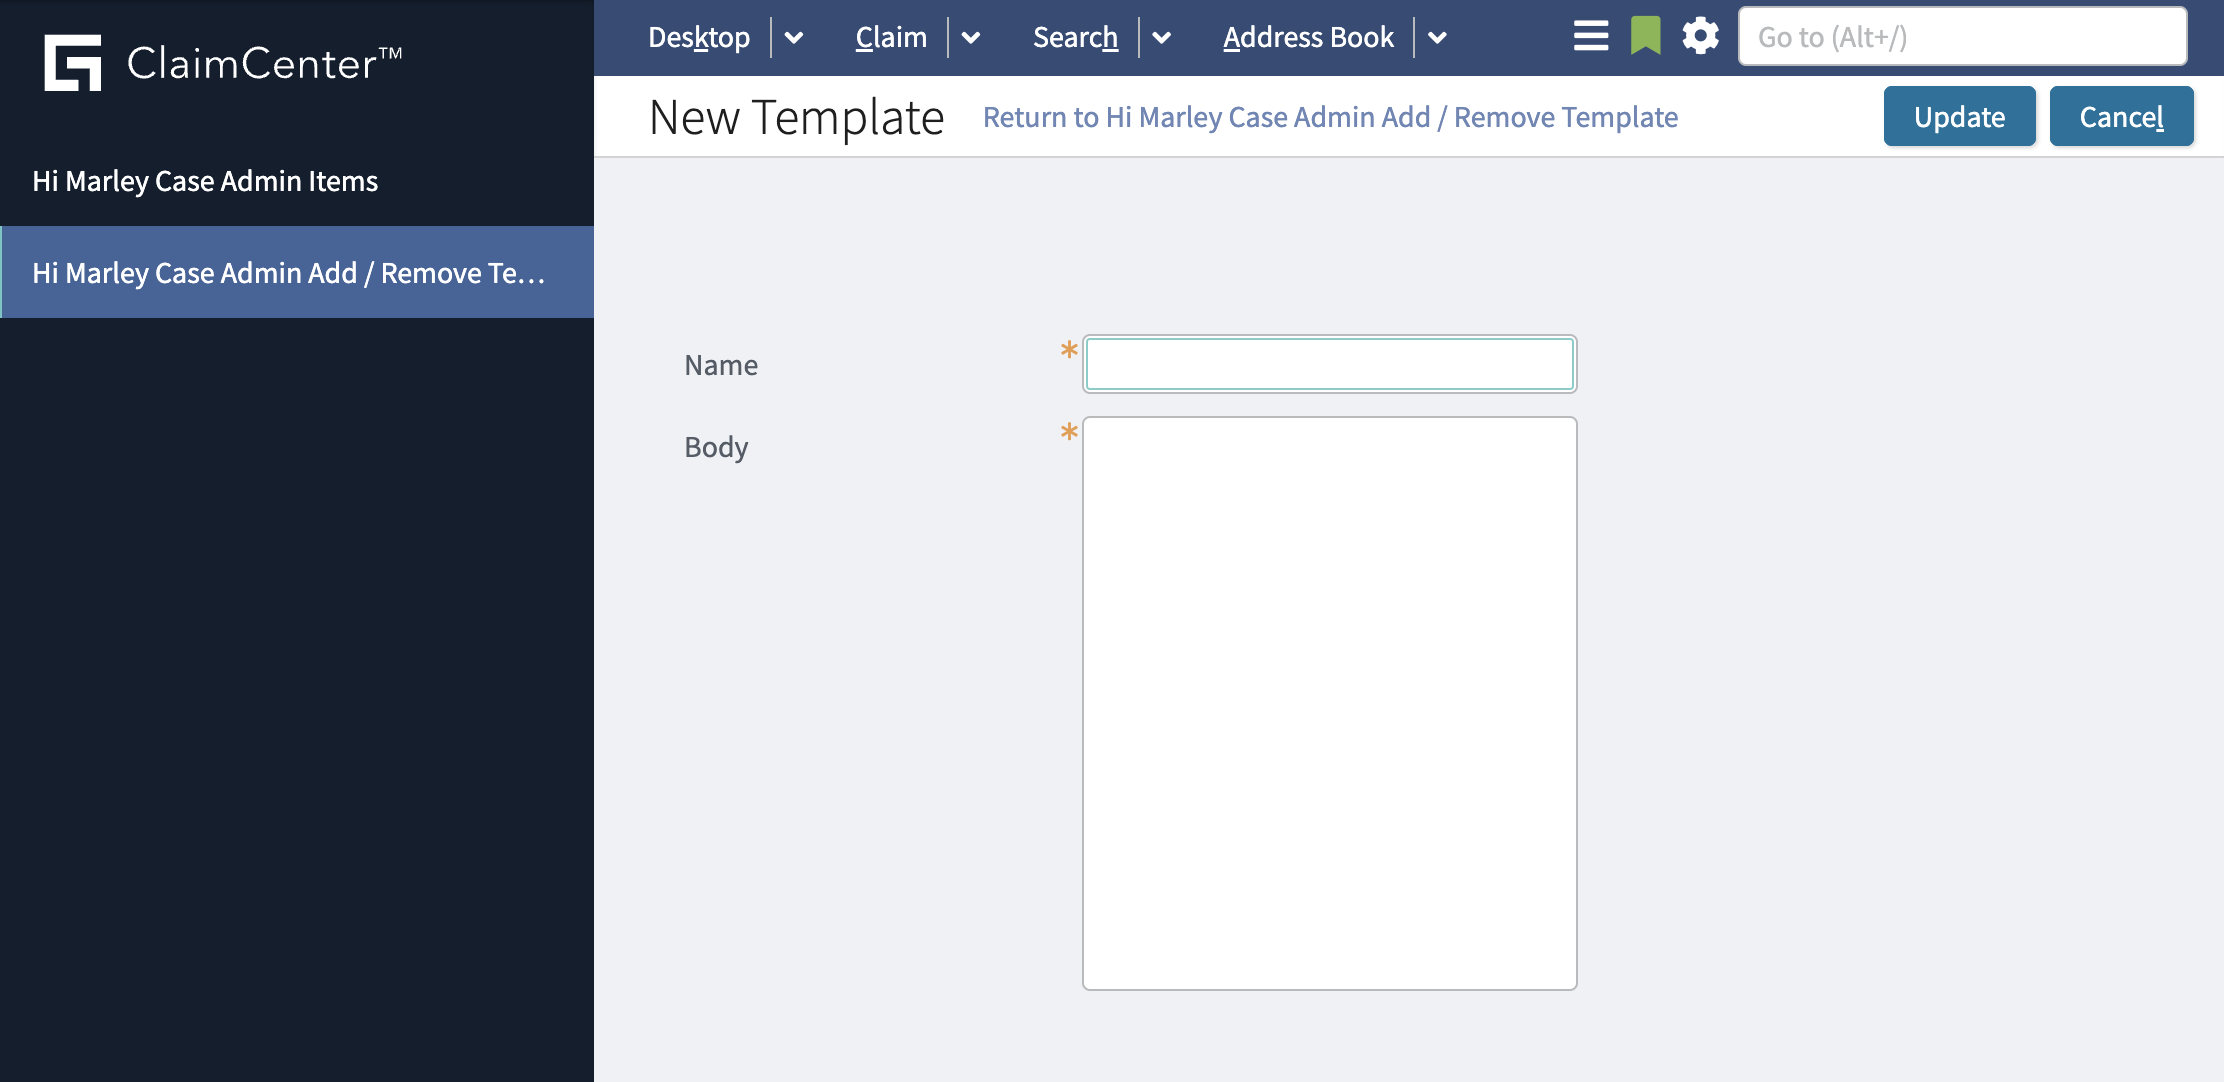Click the Cancel button
Screen dimensions: 2224x1082
click(2122, 116)
